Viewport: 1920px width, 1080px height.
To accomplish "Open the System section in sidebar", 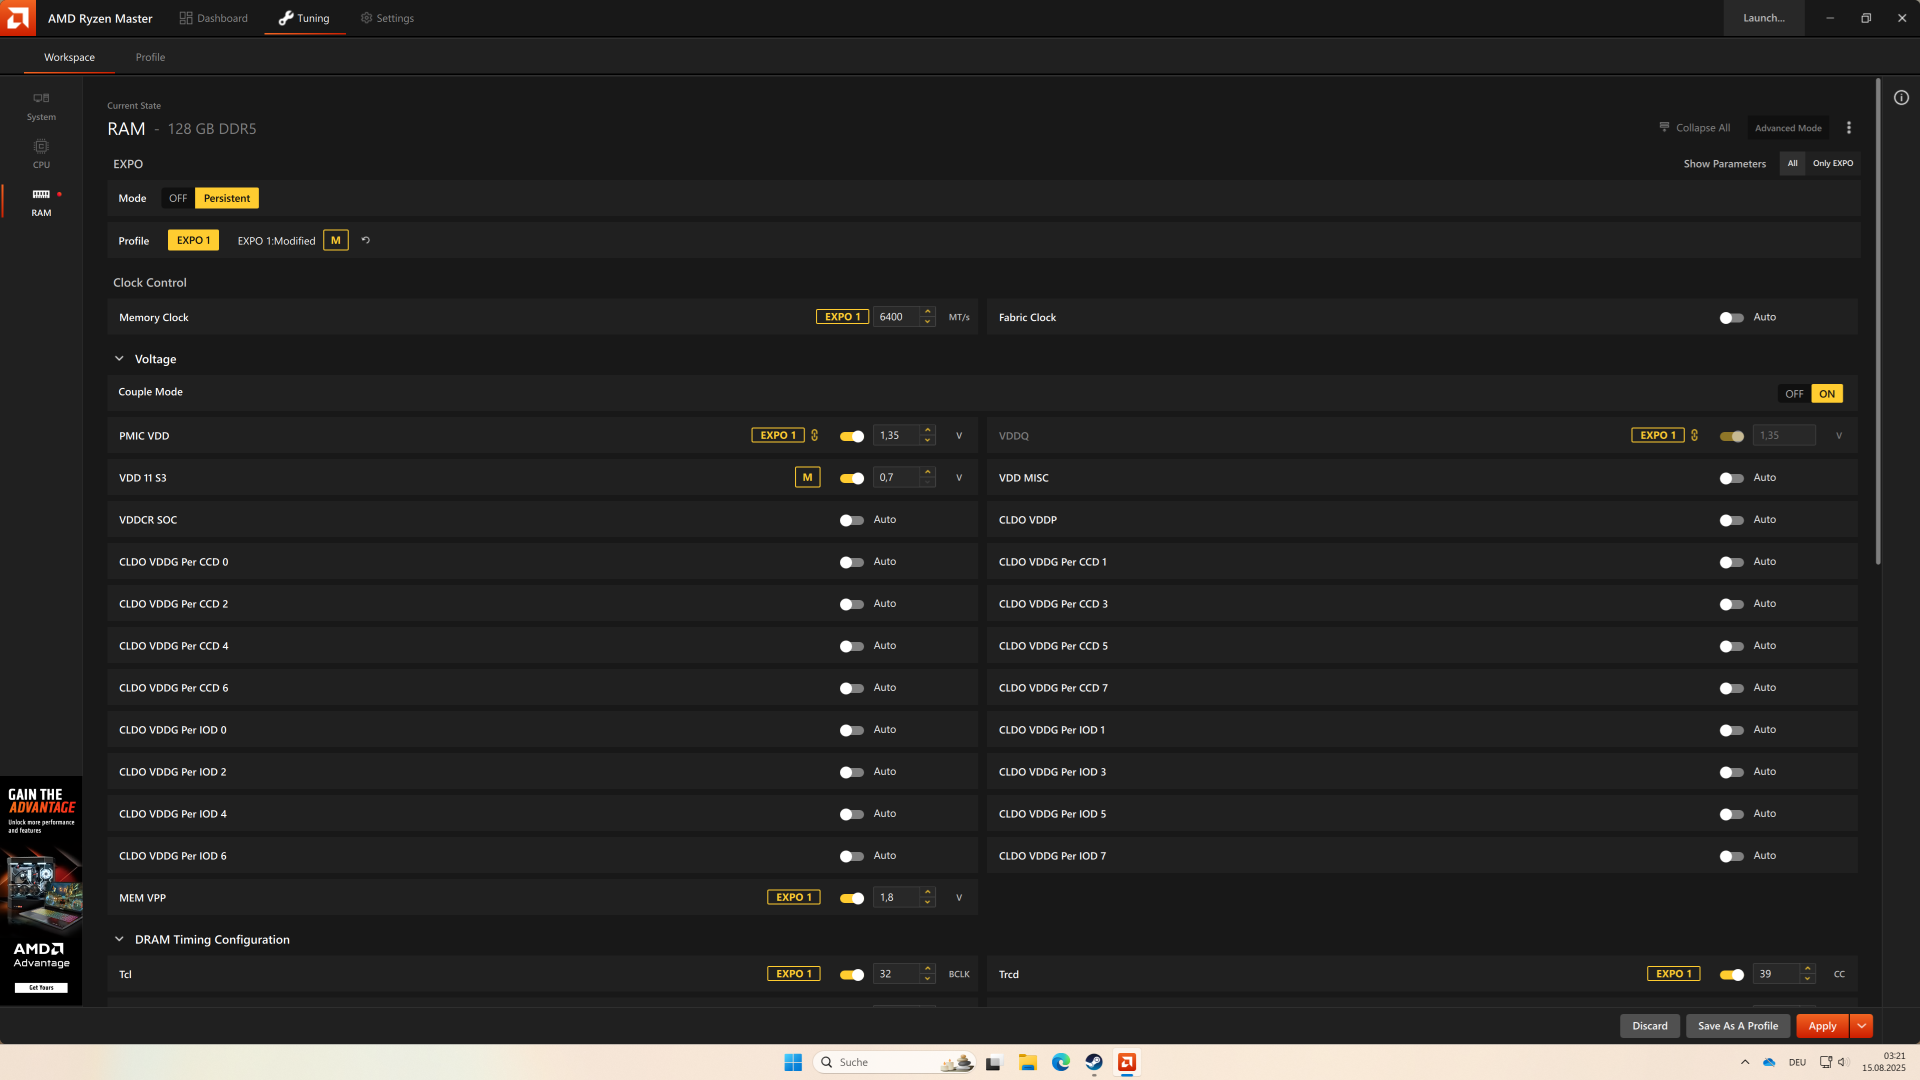I will pyautogui.click(x=41, y=106).
